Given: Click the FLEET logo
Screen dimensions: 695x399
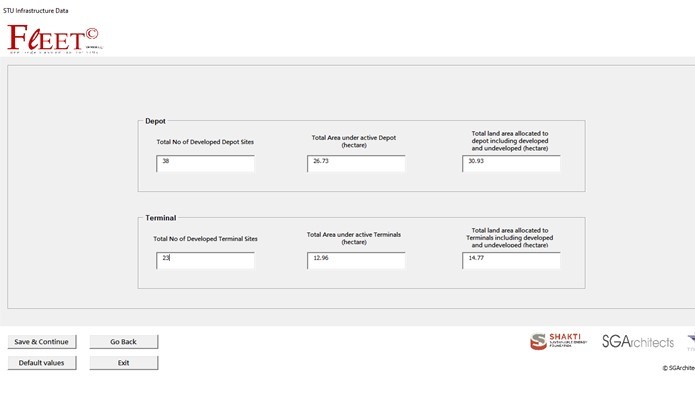Looking at the screenshot, I should tap(55, 39).
